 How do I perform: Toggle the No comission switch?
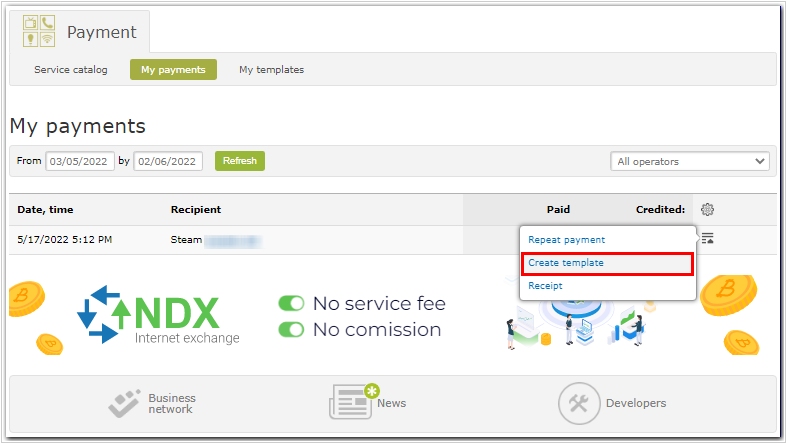point(291,329)
